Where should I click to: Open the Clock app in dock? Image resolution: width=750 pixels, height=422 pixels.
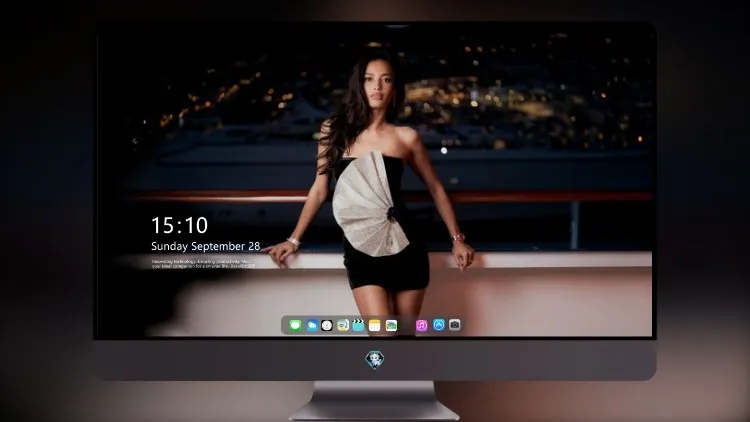[x=327, y=325]
